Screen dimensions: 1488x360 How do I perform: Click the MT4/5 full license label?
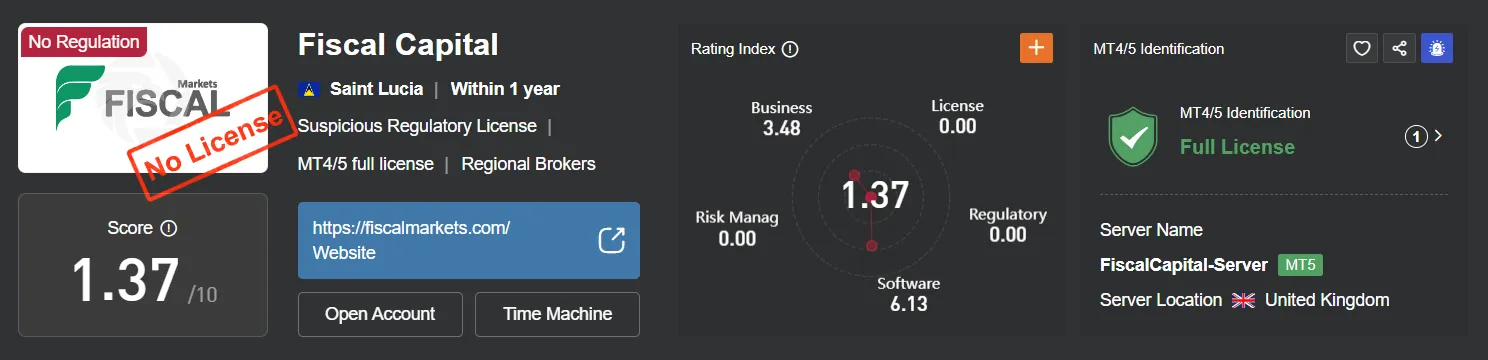click(366, 163)
